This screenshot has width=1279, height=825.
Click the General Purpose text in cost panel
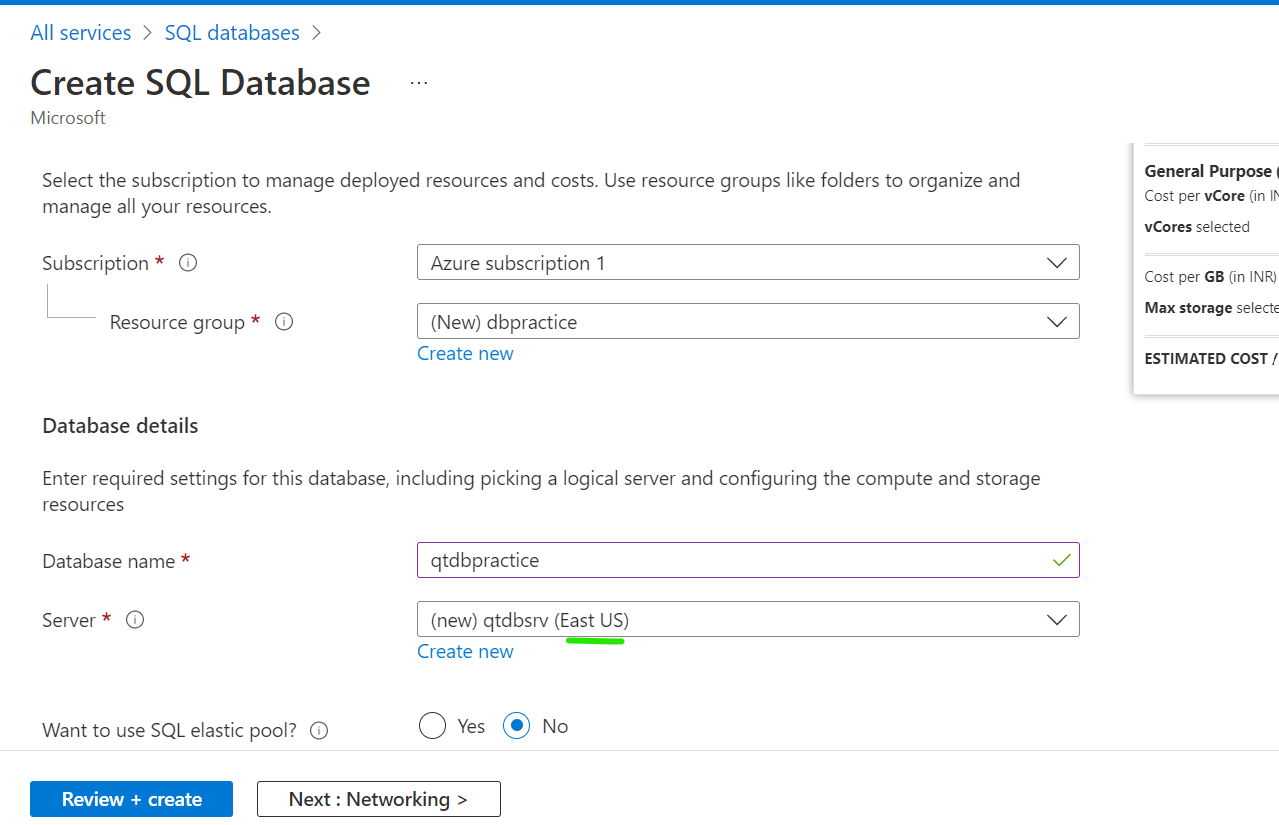click(x=1210, y=171)
